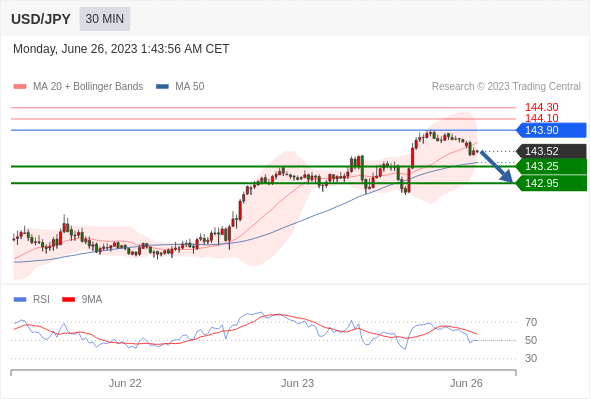Toggle MA 20 + Bollinger Bands legend label
590x400 pixels.
pyautogui.click(x=88, y=87)
